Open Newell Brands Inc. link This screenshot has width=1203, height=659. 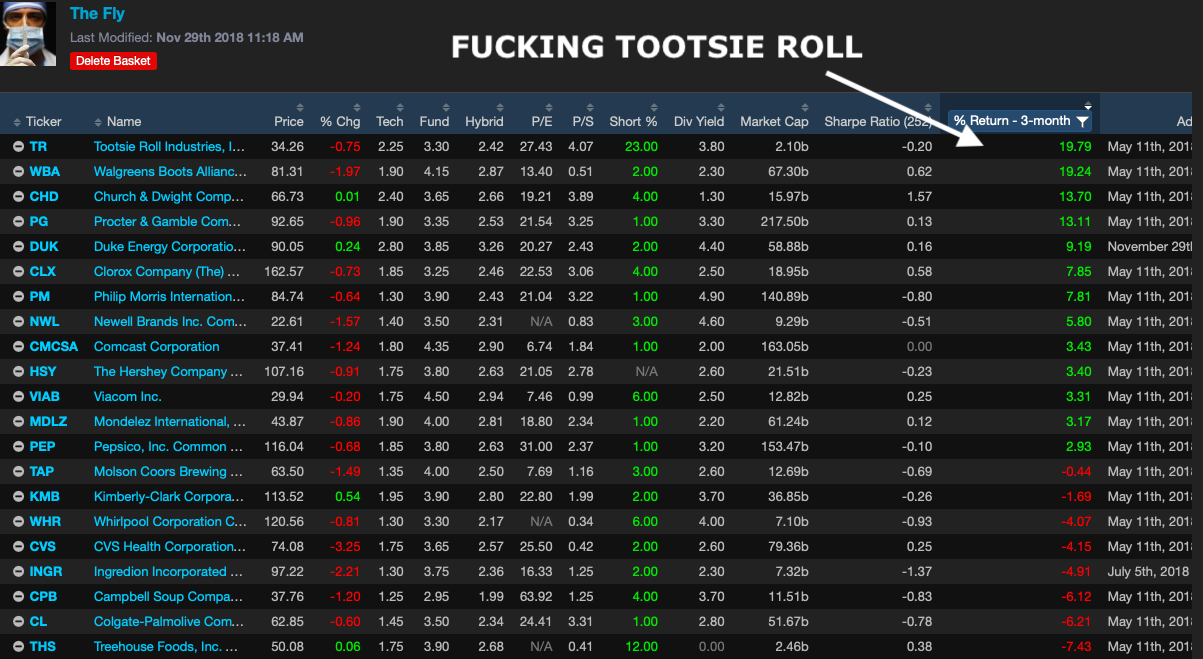point(170,321)
